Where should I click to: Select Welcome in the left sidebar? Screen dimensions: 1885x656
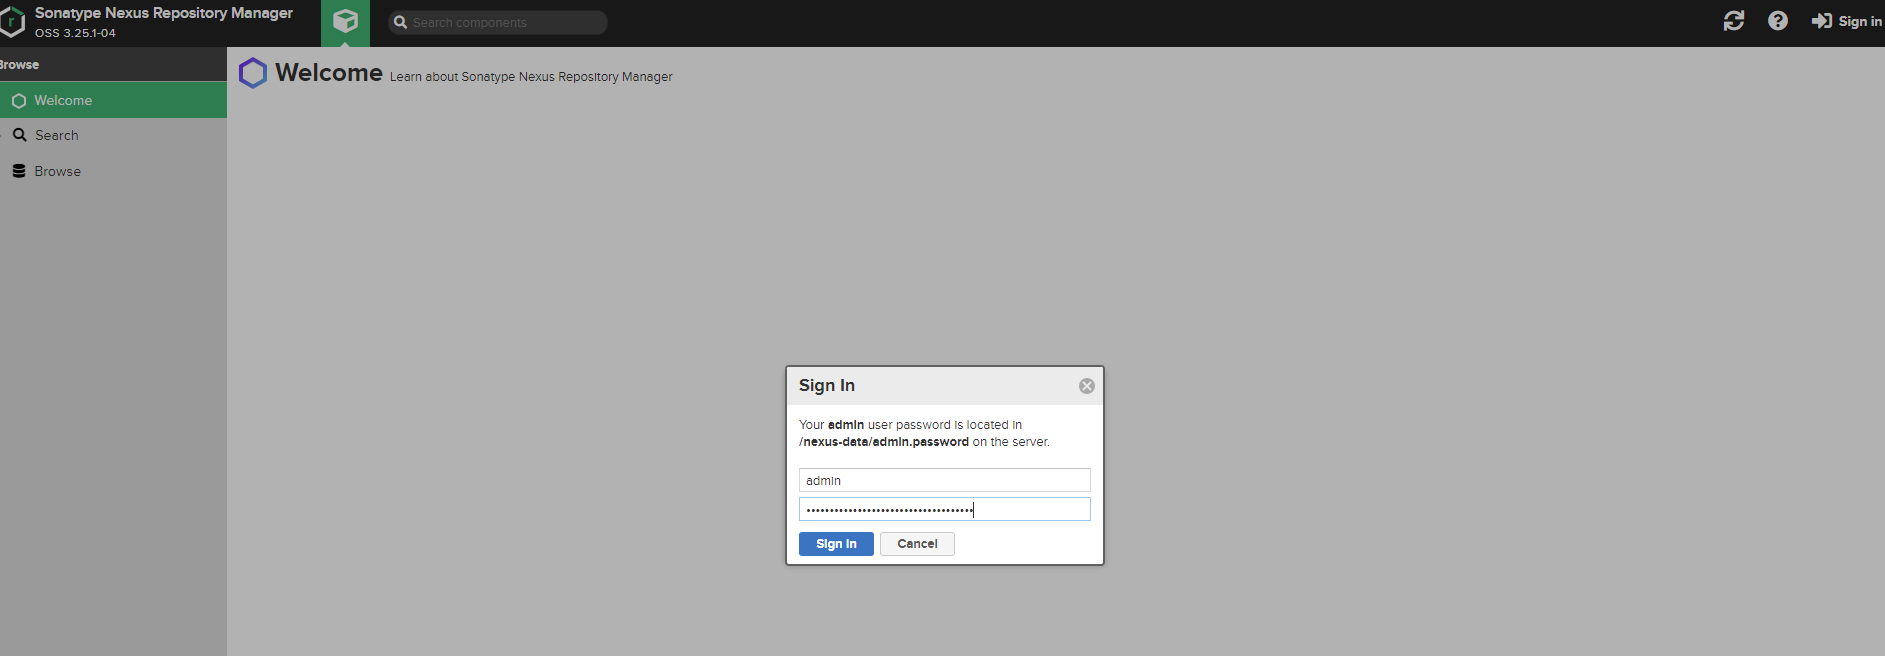tap(63, 100)
